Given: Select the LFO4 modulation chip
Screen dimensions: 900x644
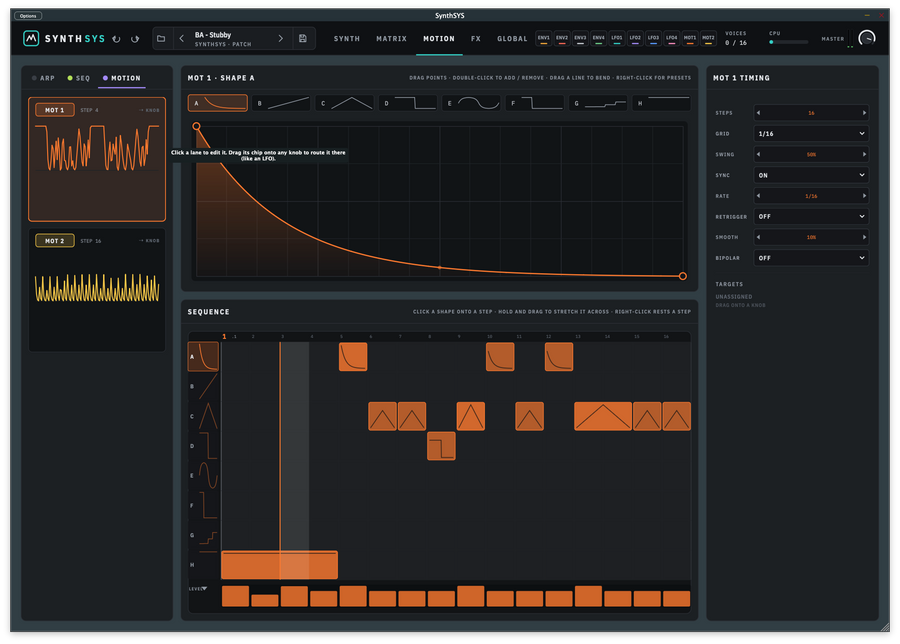Looking at the screenshot, I should coord(672,38).
